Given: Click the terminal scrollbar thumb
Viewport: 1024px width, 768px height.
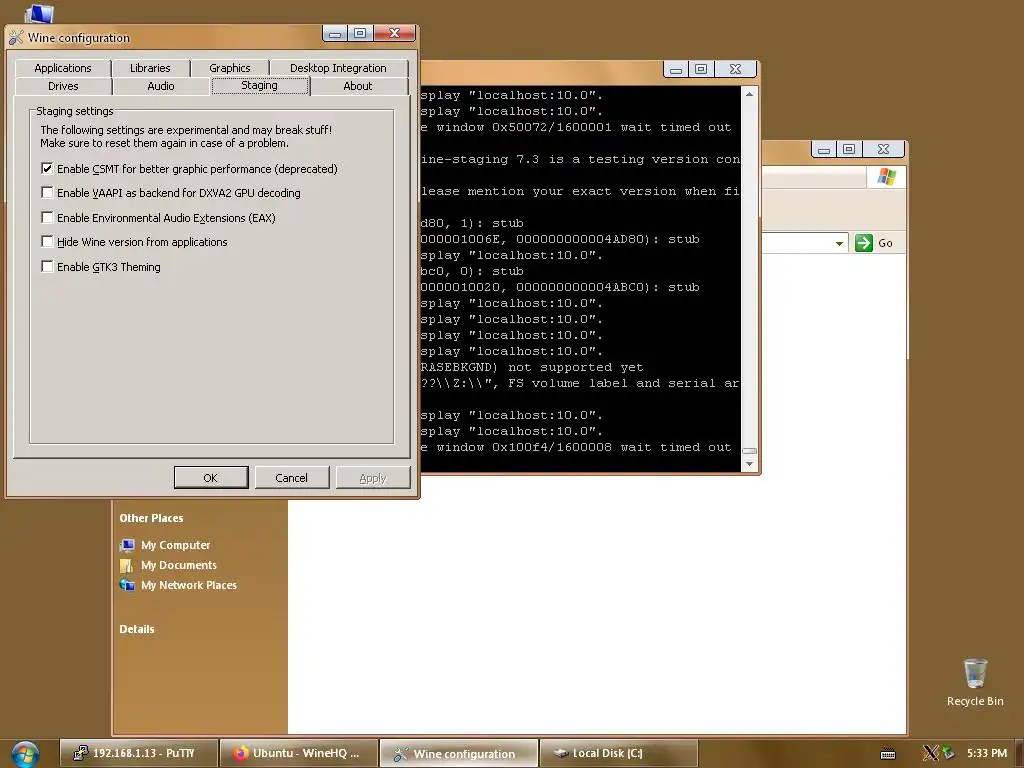Looking at the screenshot, I should click(749, 451).
